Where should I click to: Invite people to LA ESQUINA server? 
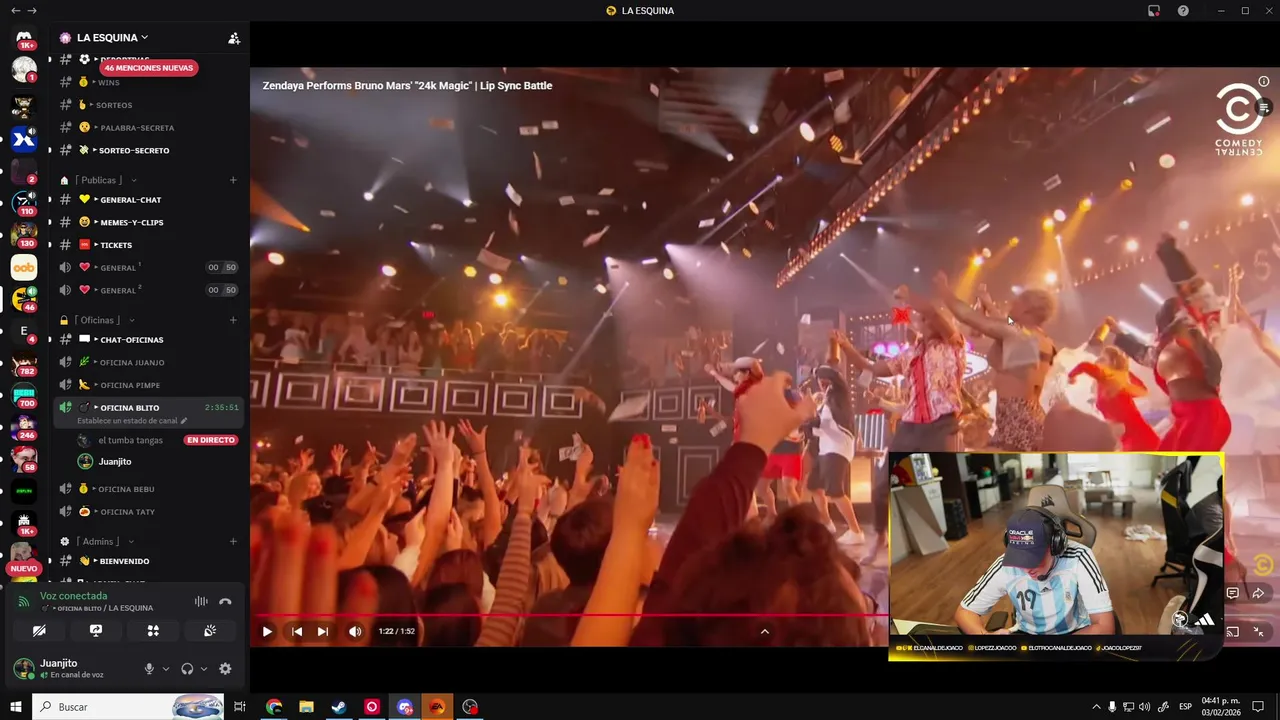point(234,38)
